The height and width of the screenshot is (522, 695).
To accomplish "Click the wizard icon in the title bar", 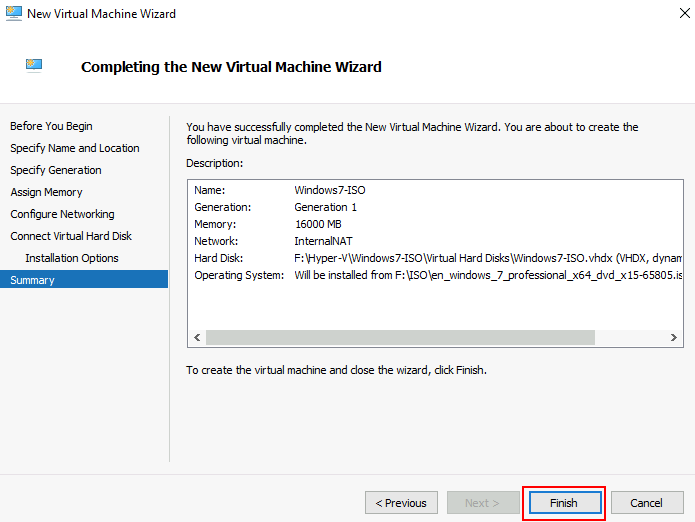I will click(14, 14).
